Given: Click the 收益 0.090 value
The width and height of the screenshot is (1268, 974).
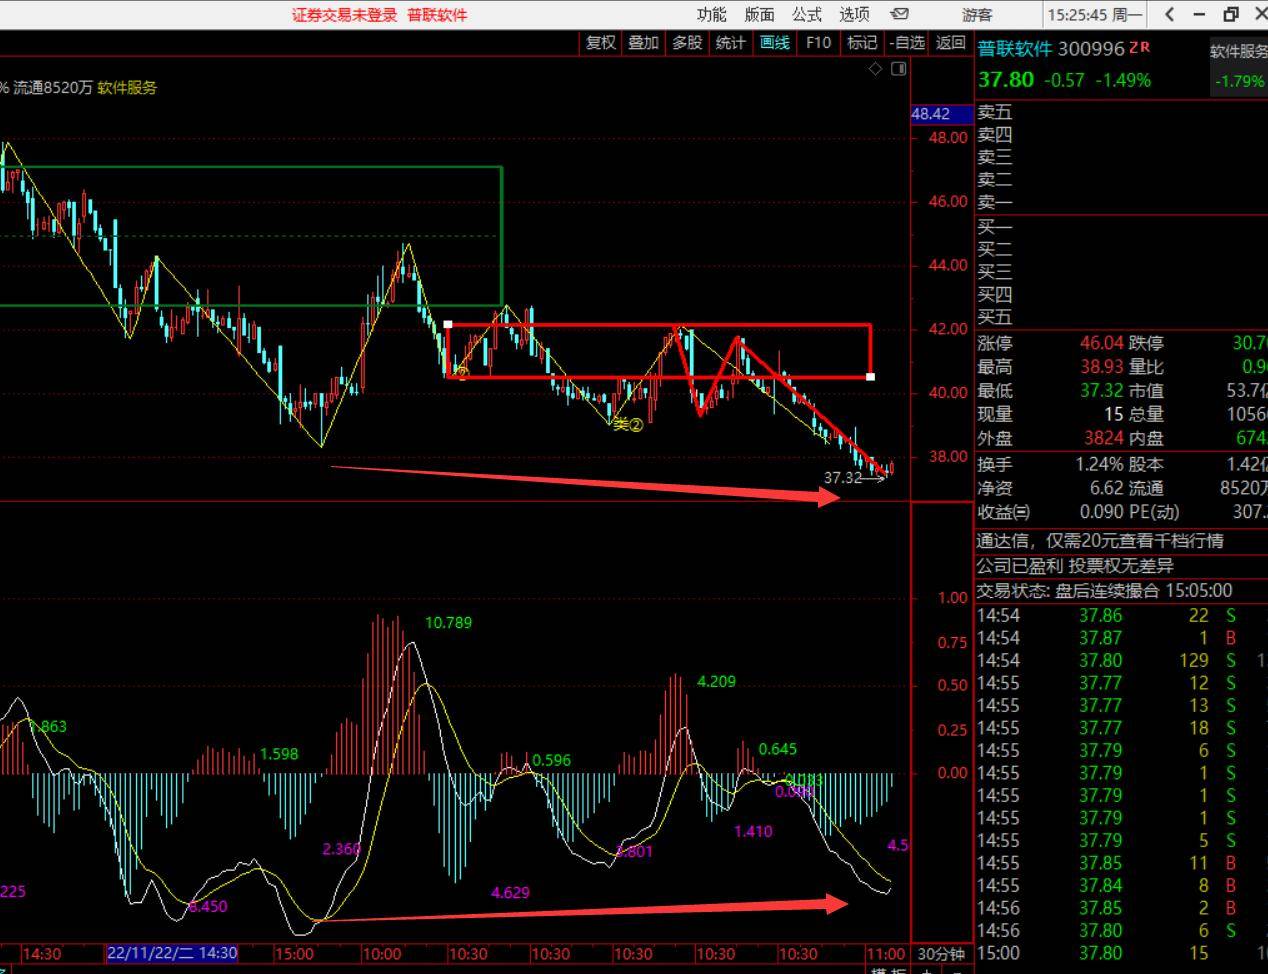Looking at the screenshot, I should coord(1101,512).
